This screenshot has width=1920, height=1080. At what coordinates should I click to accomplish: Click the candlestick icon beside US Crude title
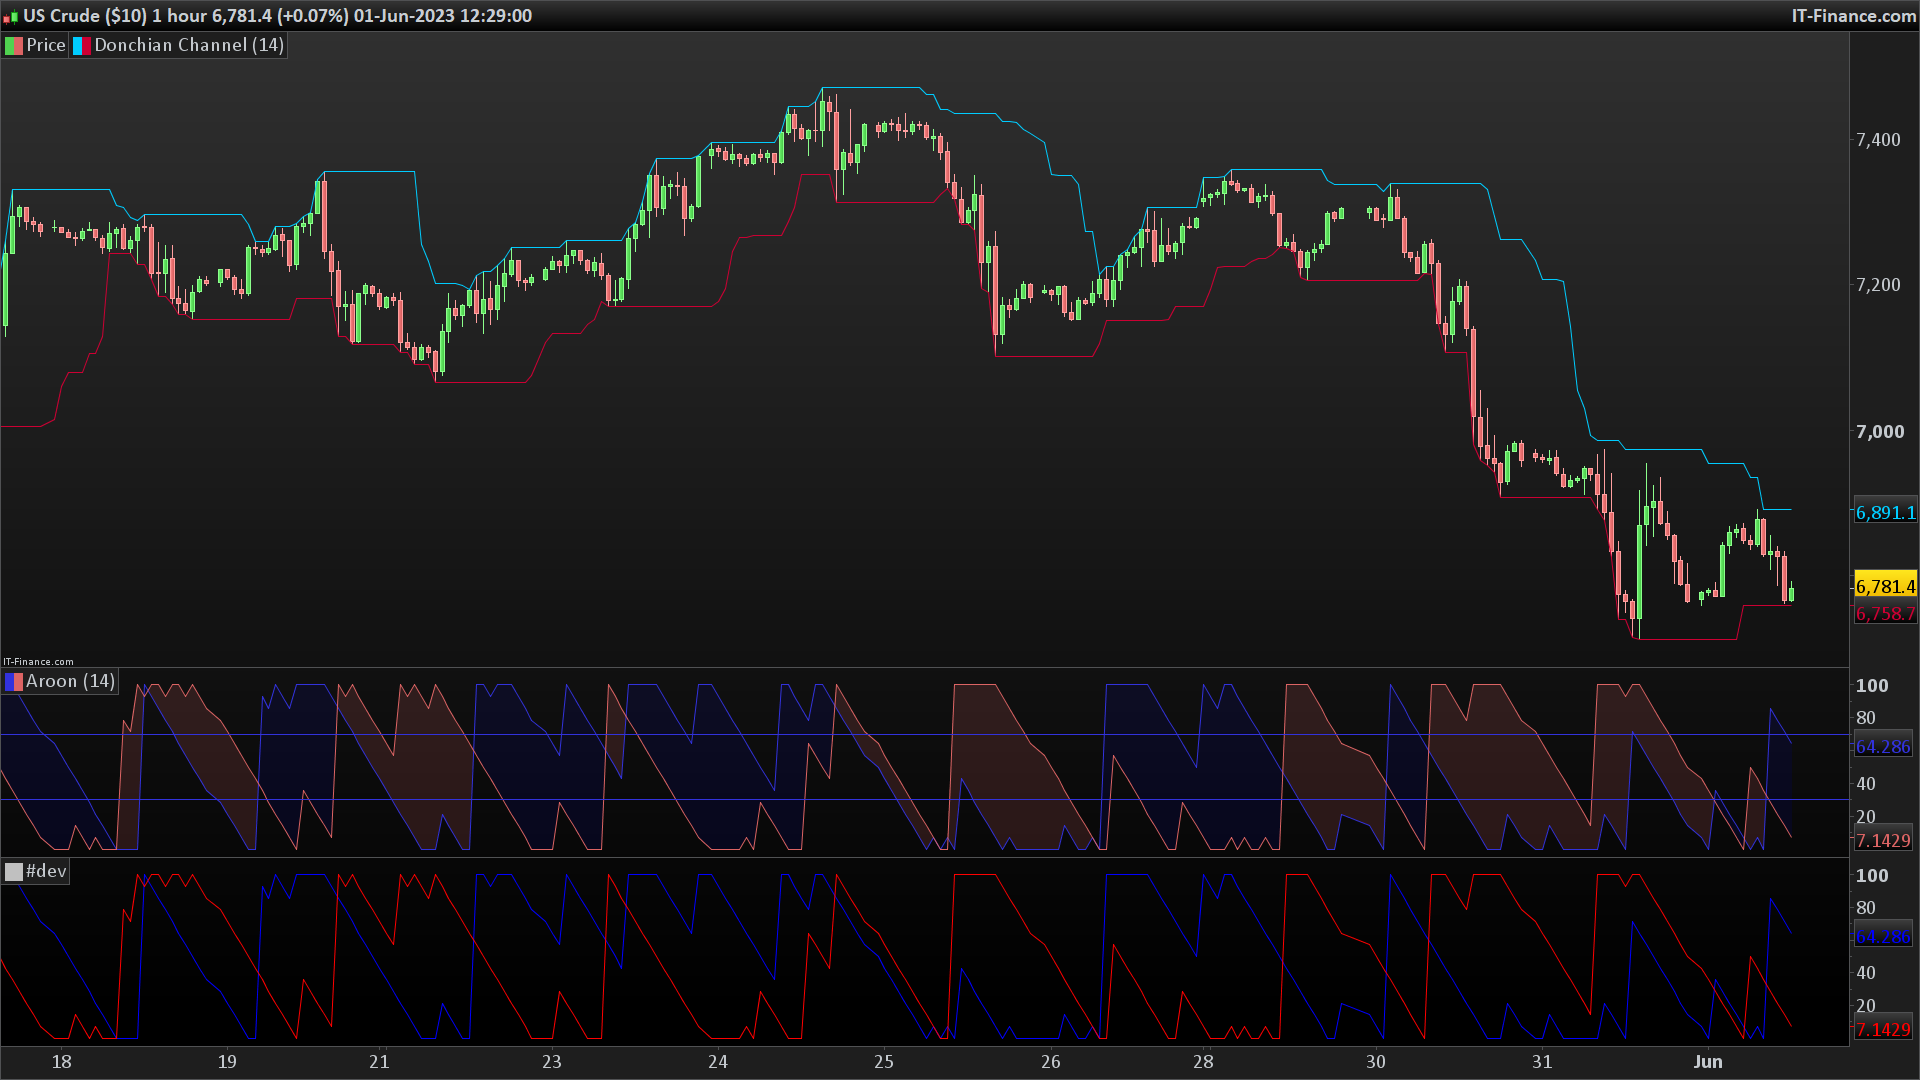tap(11, 16)
